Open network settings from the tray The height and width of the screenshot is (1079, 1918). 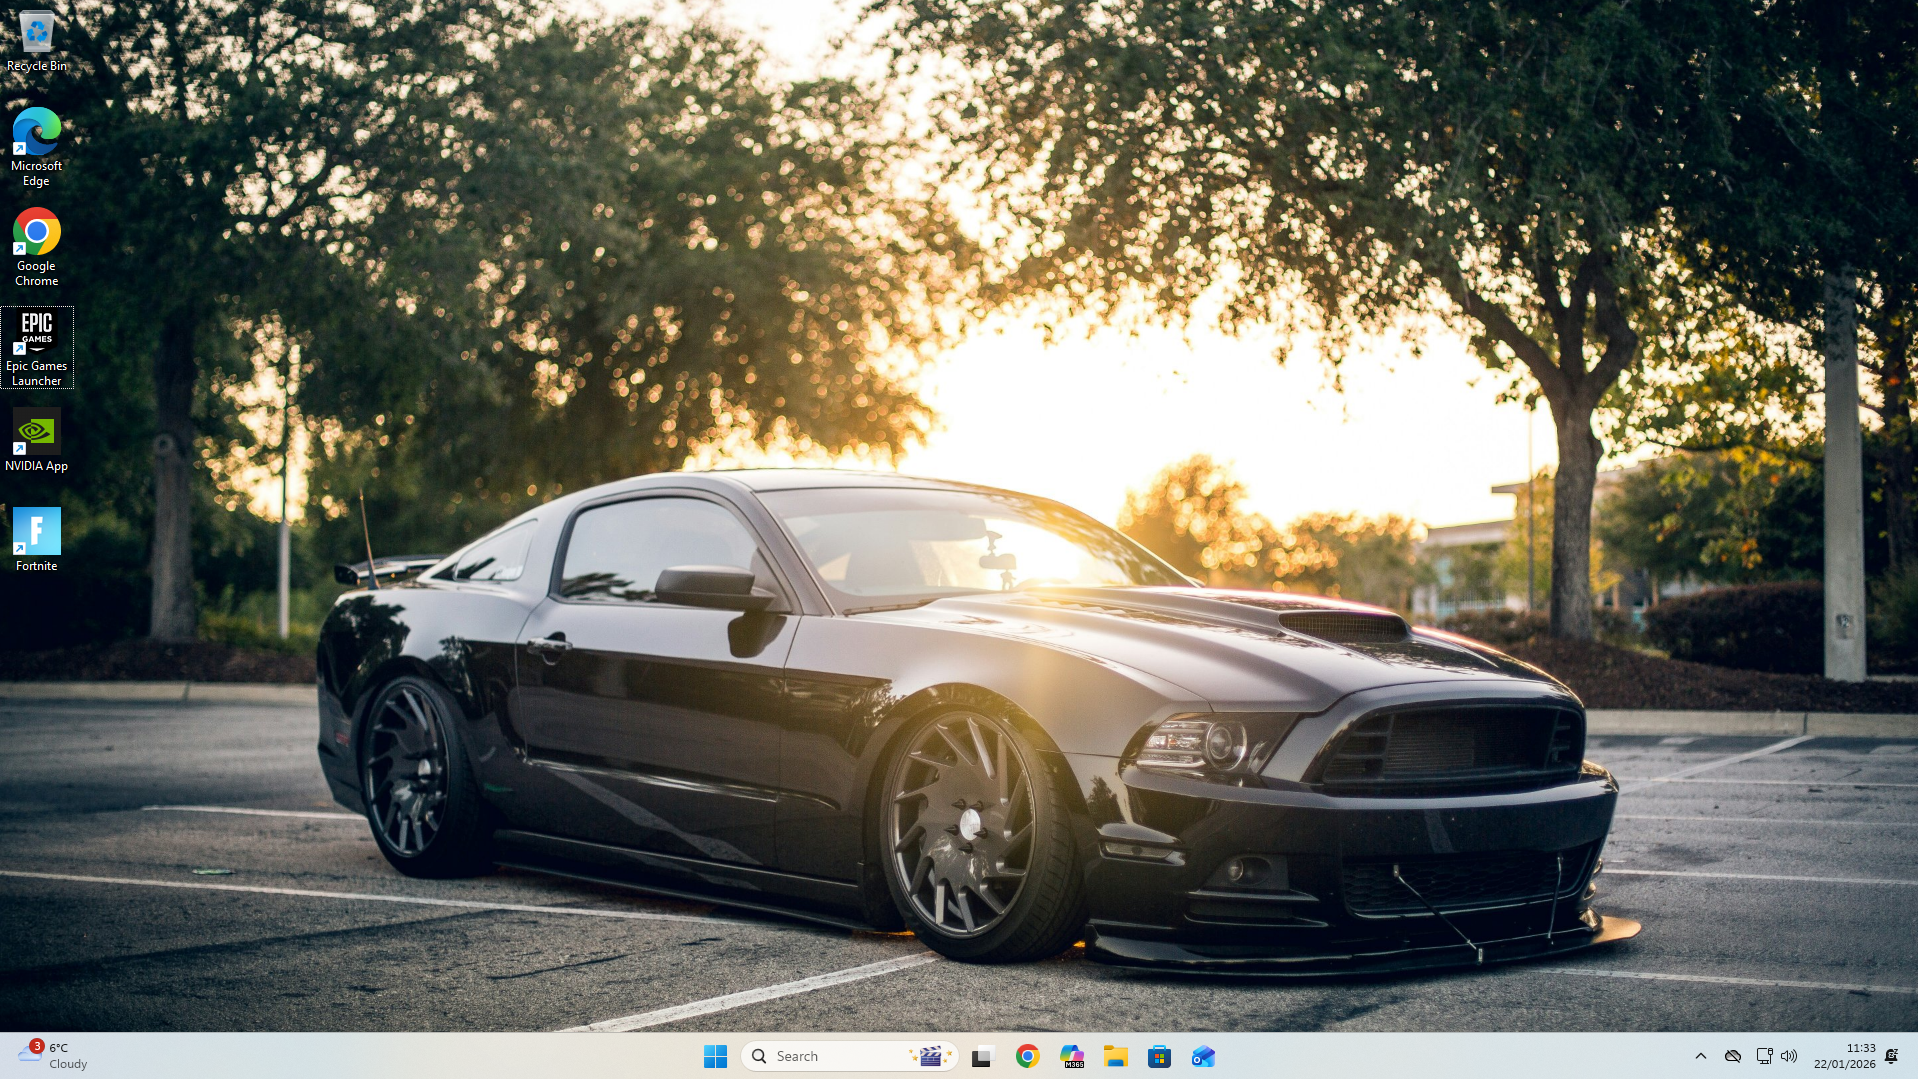[1764, 1056]
